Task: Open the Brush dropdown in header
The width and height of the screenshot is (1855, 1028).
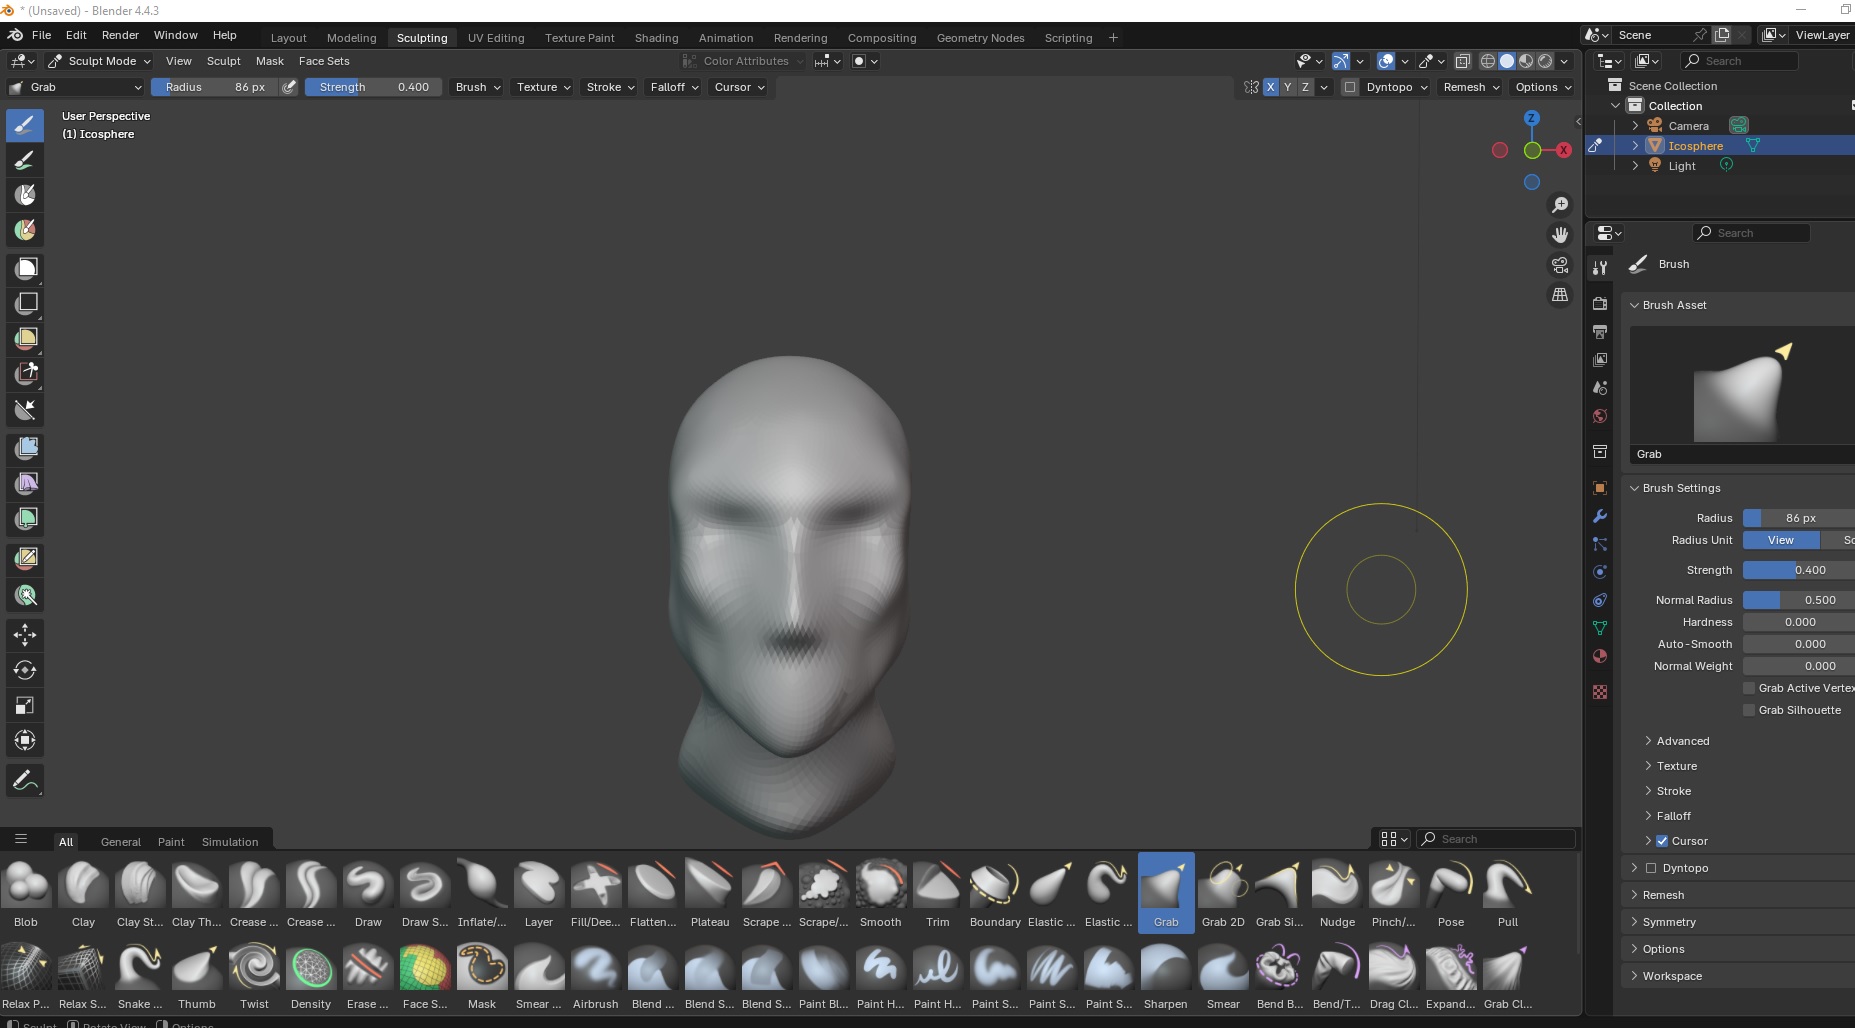Action: (478, 87)
